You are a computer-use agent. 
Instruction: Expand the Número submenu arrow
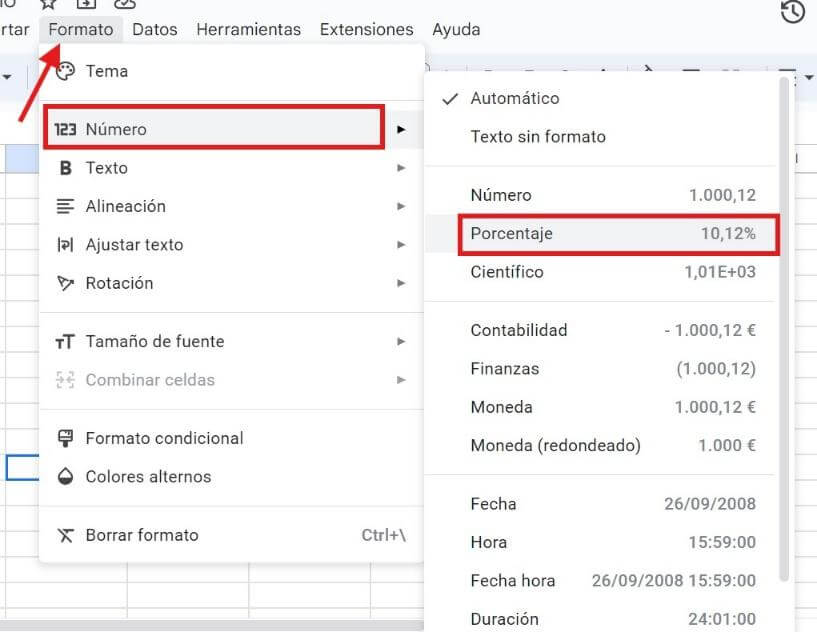[402, 128]
